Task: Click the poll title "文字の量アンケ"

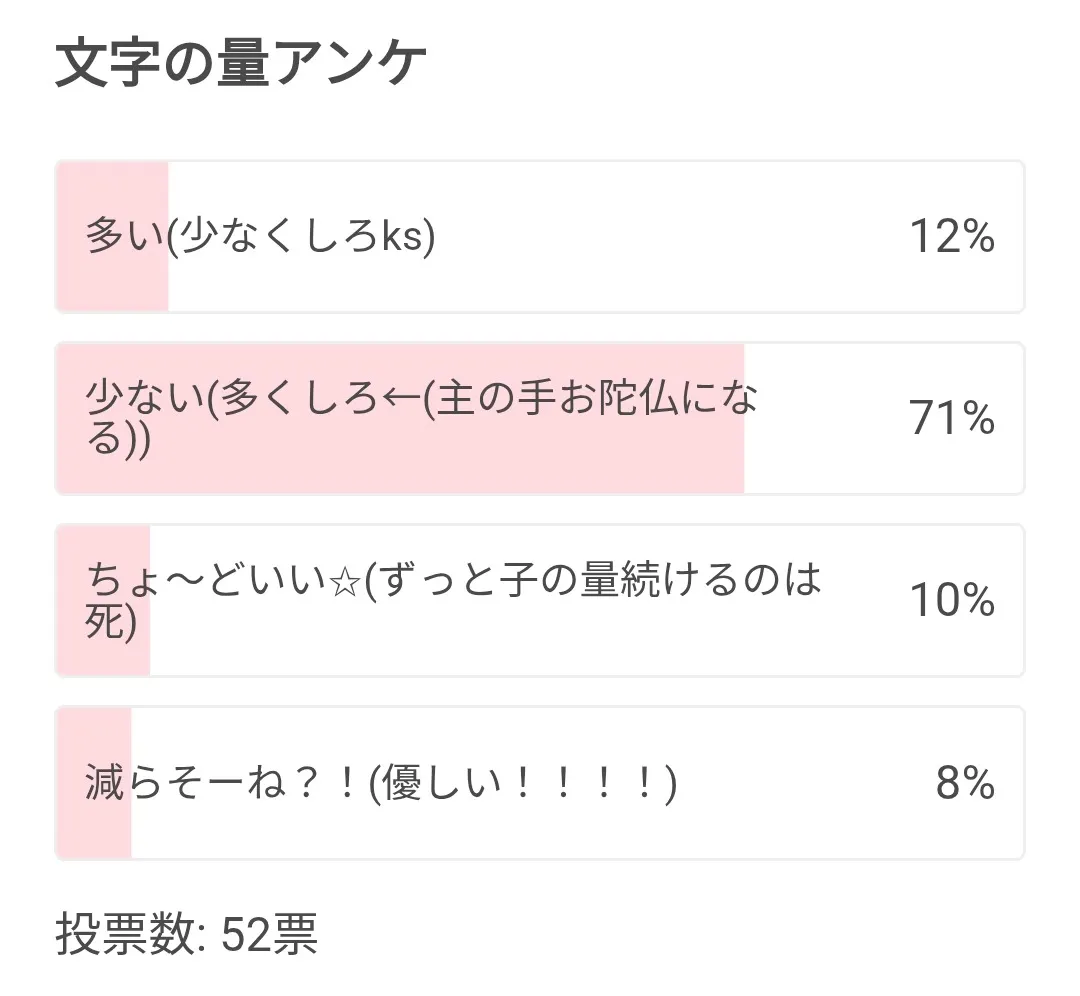Action: point(240,64)
